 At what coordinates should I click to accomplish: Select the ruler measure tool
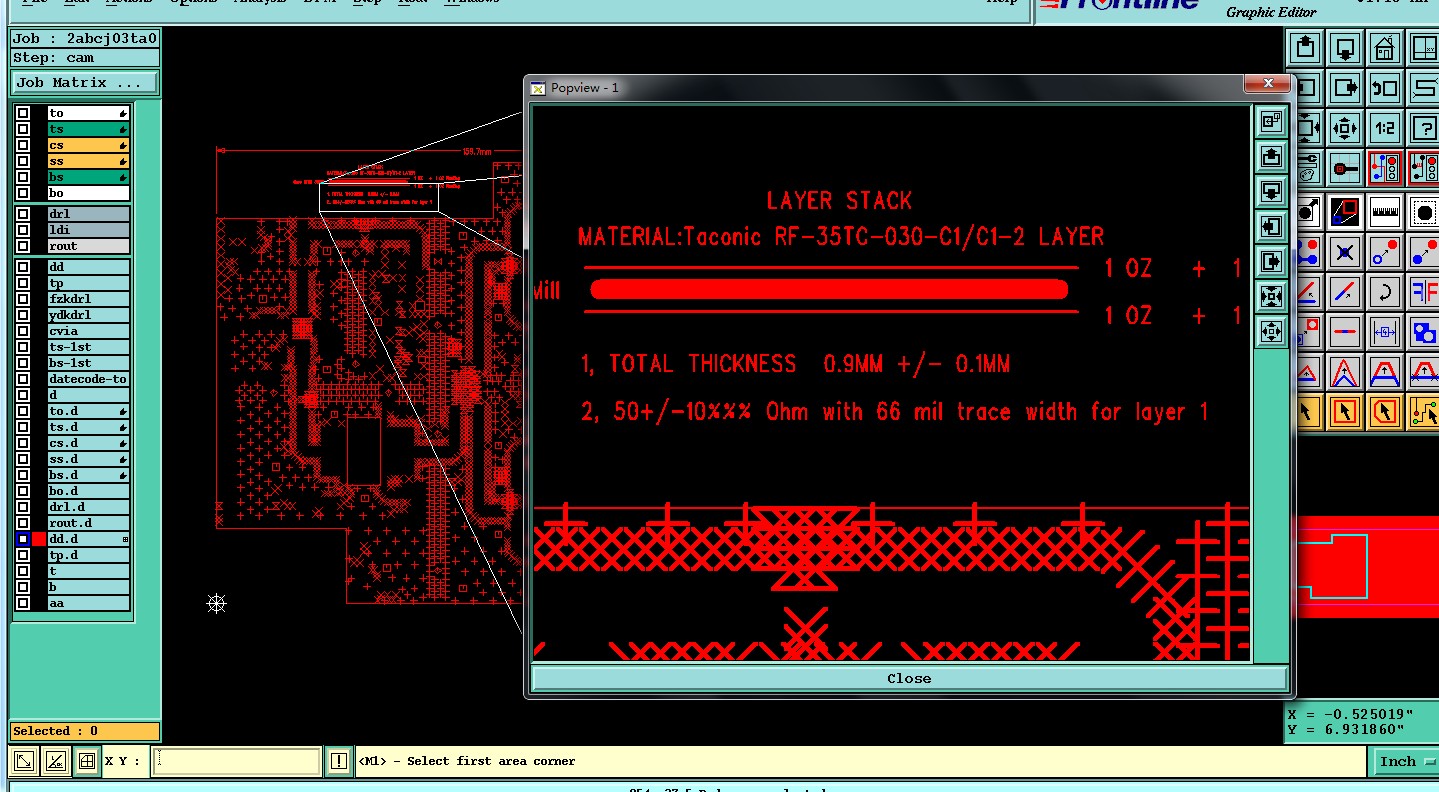1385,211
